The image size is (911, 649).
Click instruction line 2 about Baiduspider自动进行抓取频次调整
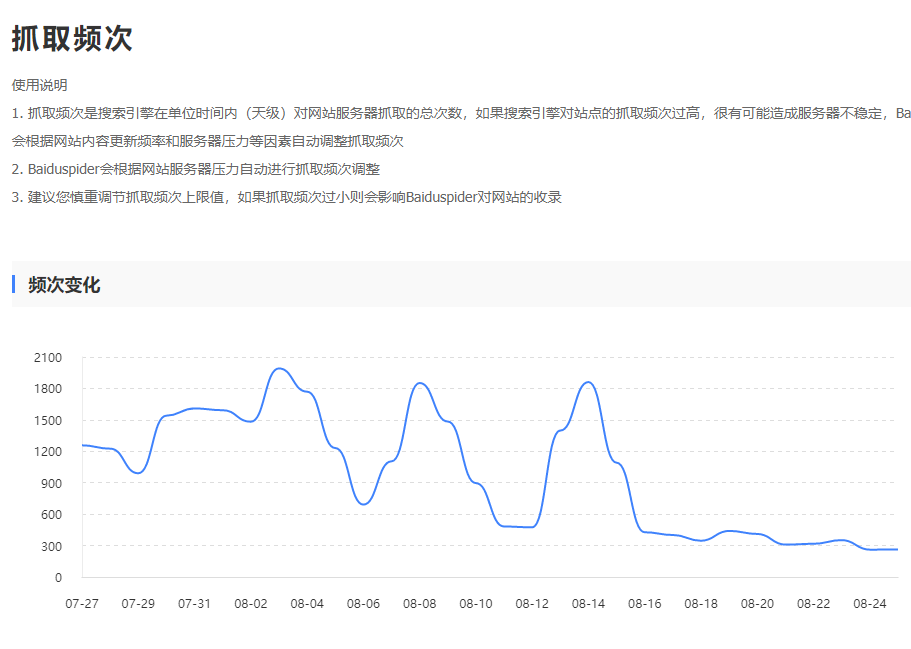point(196,169)
